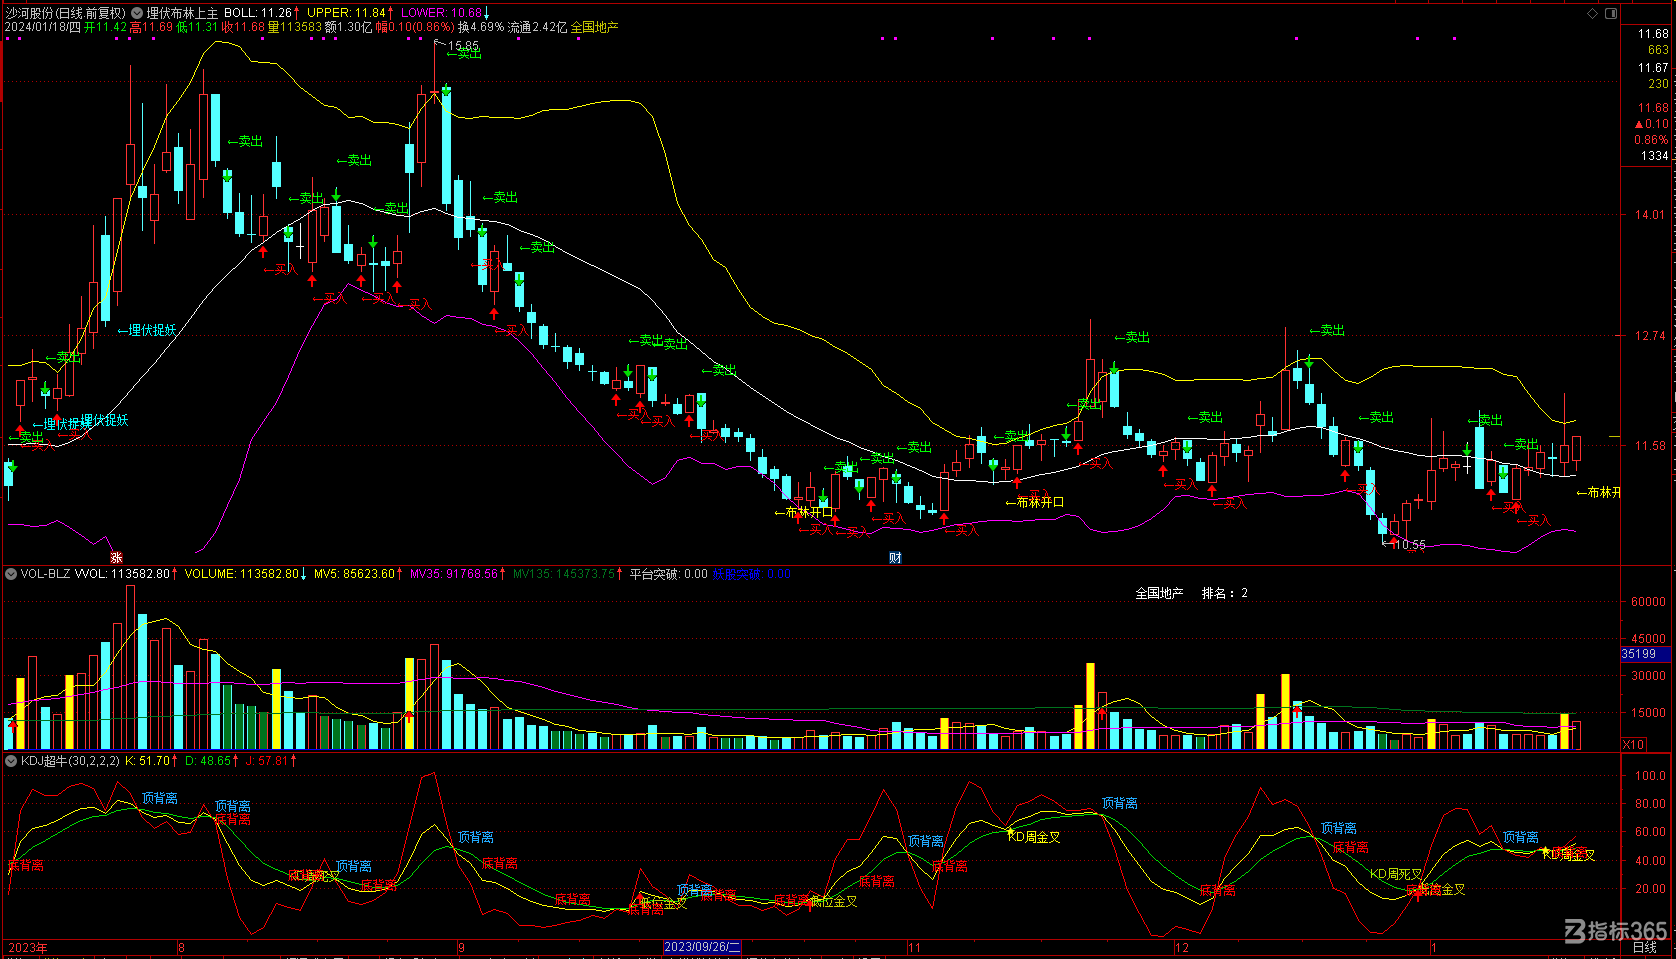Click the 日线 period label at bottom right

(1645, 947)
